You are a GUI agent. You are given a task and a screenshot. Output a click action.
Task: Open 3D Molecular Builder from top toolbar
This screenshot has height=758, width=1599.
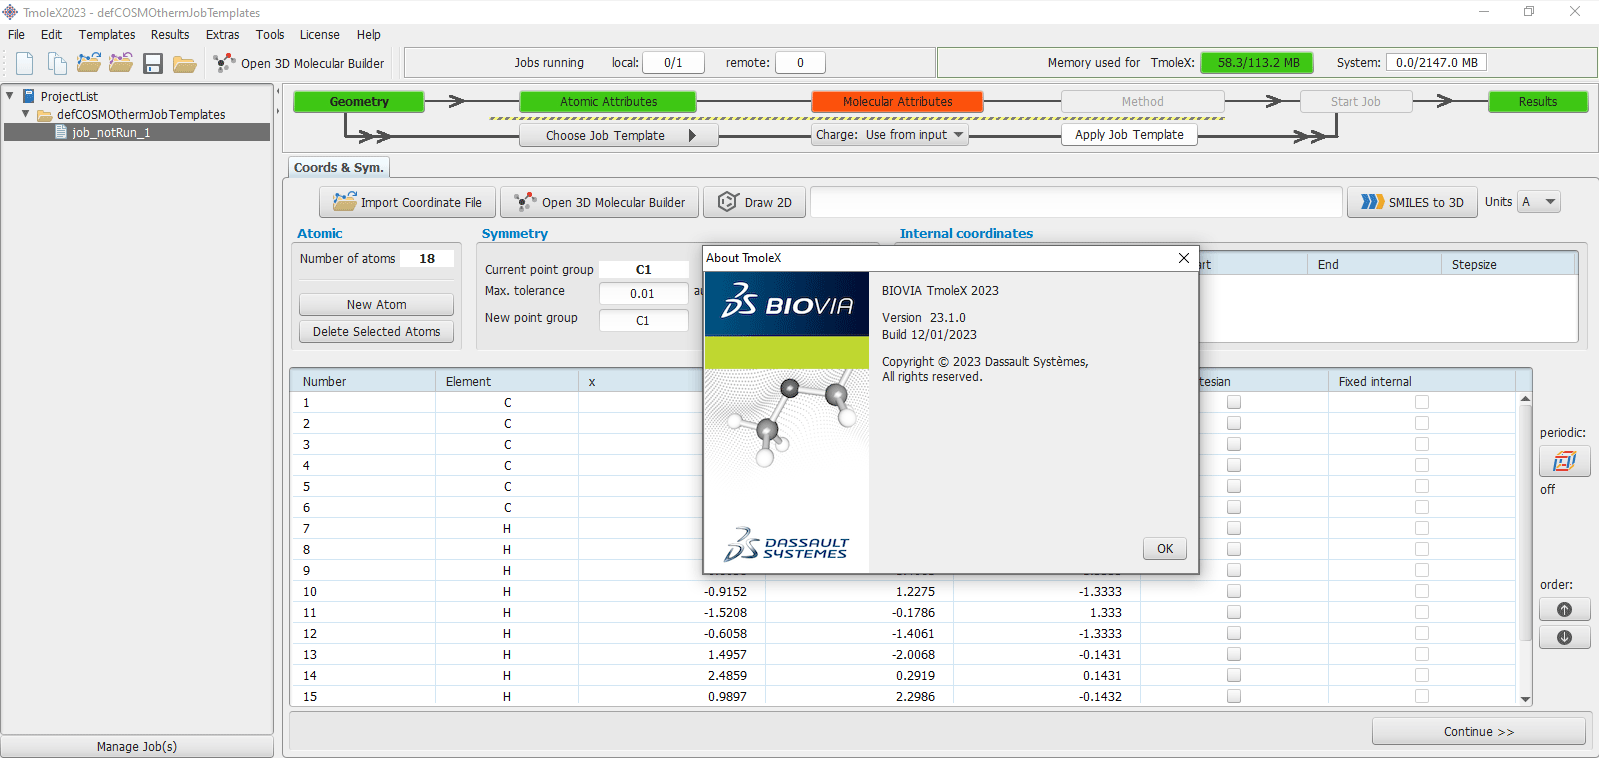(x=300, y=63)
